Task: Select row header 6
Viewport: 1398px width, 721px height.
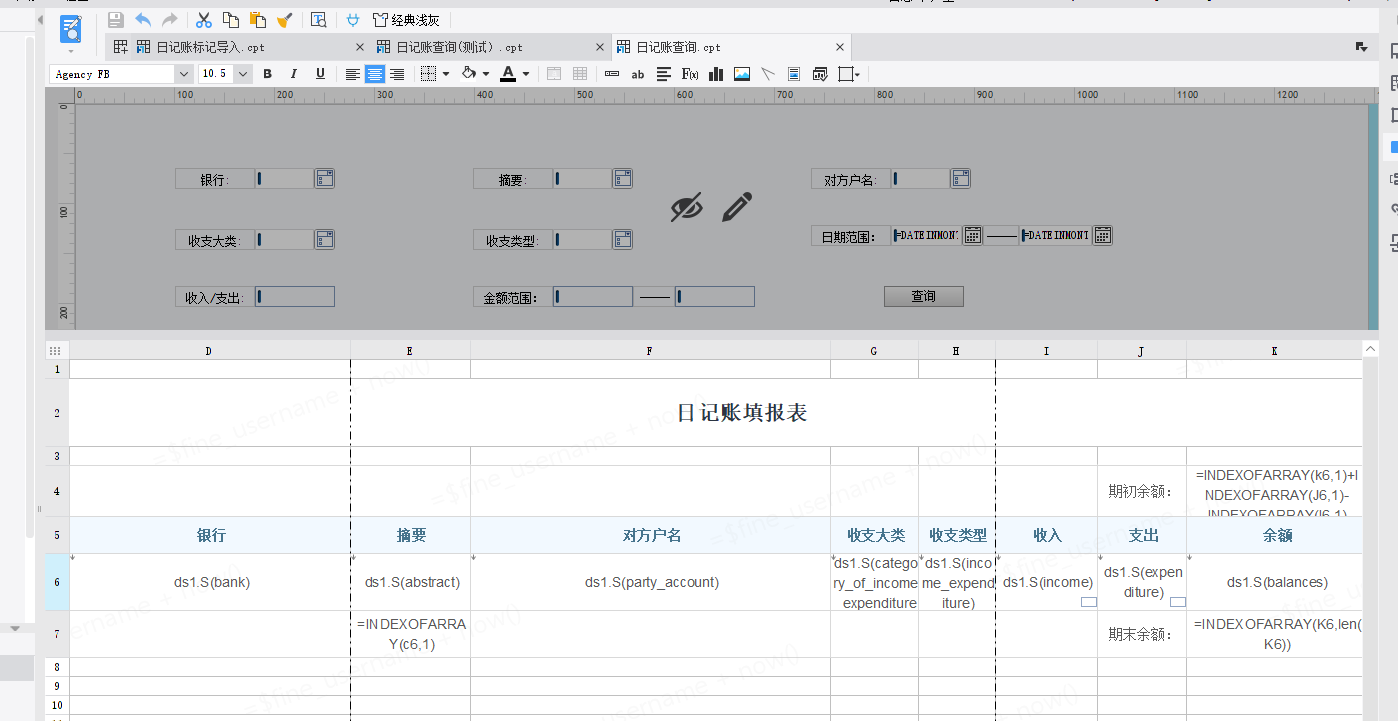Action: click(x=57, y=582)
